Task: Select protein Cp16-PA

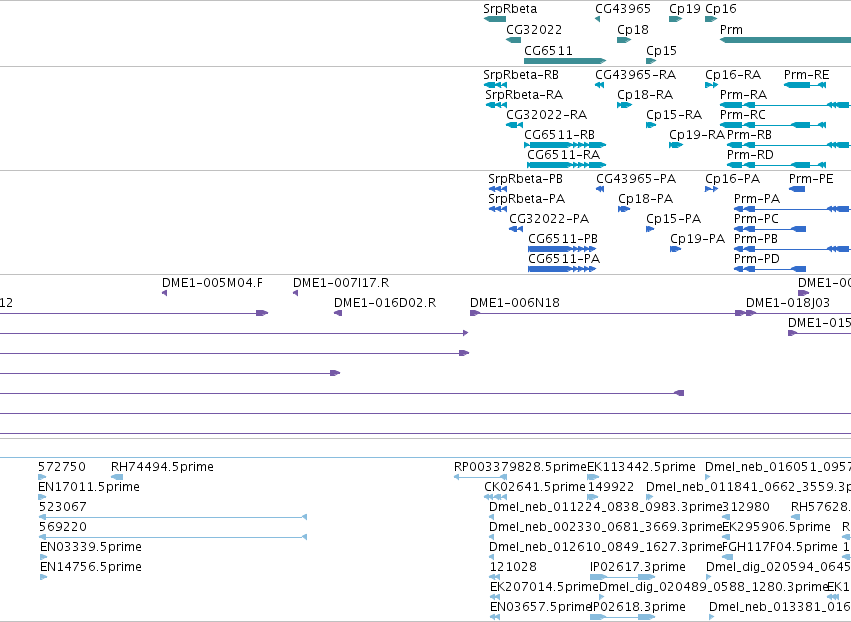Action: 712,189
